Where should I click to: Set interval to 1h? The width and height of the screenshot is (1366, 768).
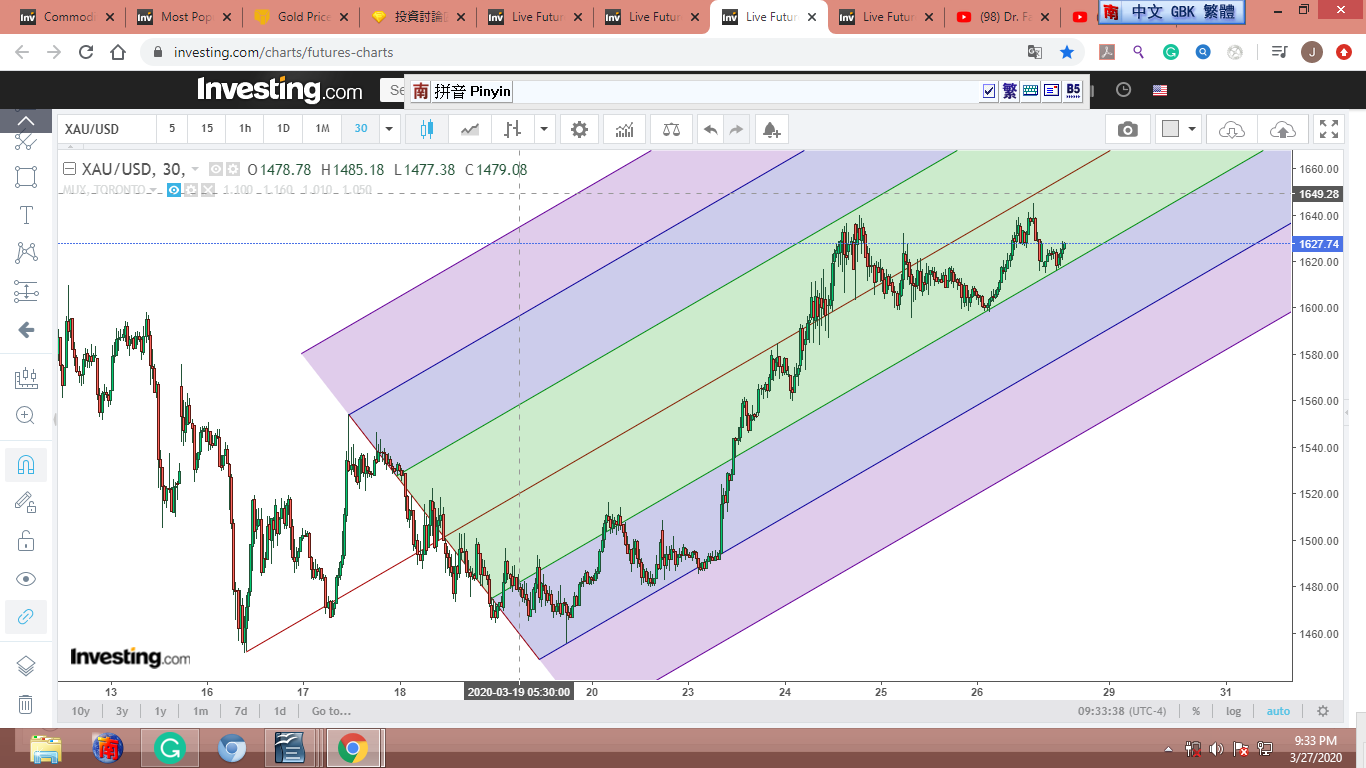click(245, 129)
